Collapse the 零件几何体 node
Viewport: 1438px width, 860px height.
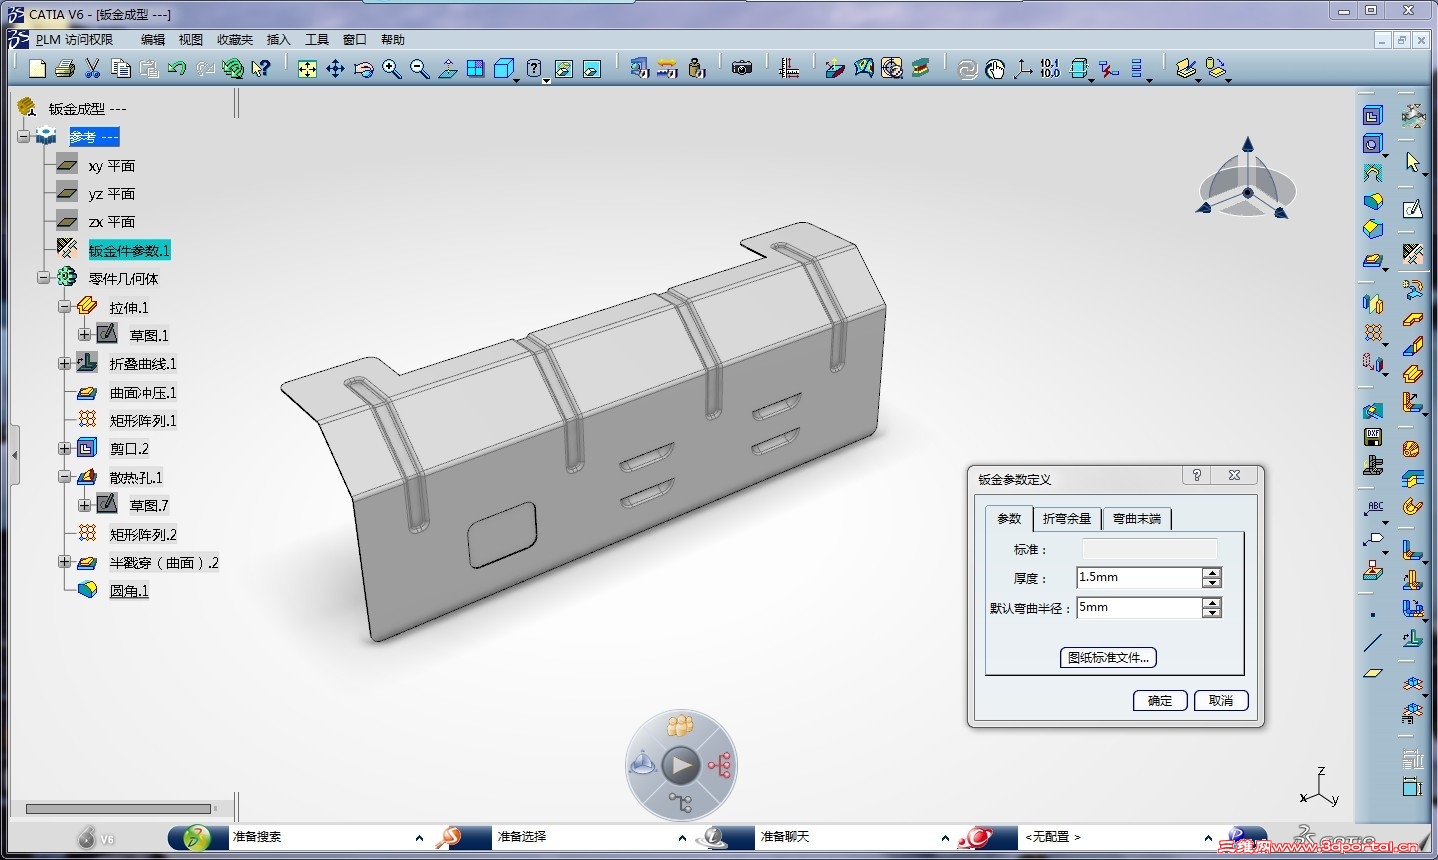44,278
